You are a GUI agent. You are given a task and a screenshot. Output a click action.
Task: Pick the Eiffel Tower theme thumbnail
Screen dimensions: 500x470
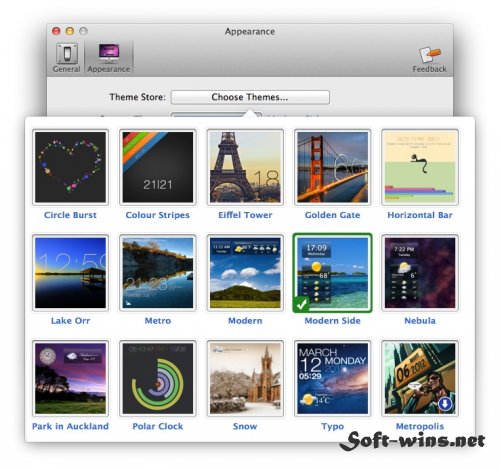coord(245,167)
